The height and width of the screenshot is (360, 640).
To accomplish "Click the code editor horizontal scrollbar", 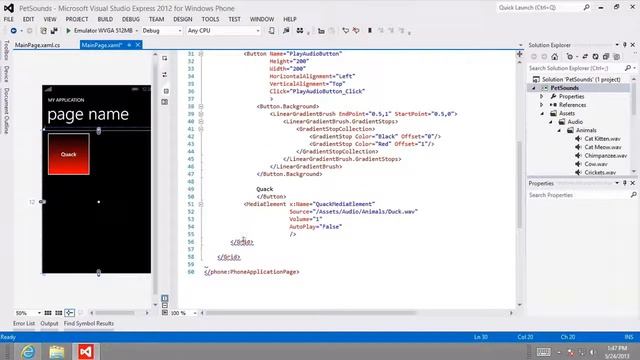I will (311, 313).
